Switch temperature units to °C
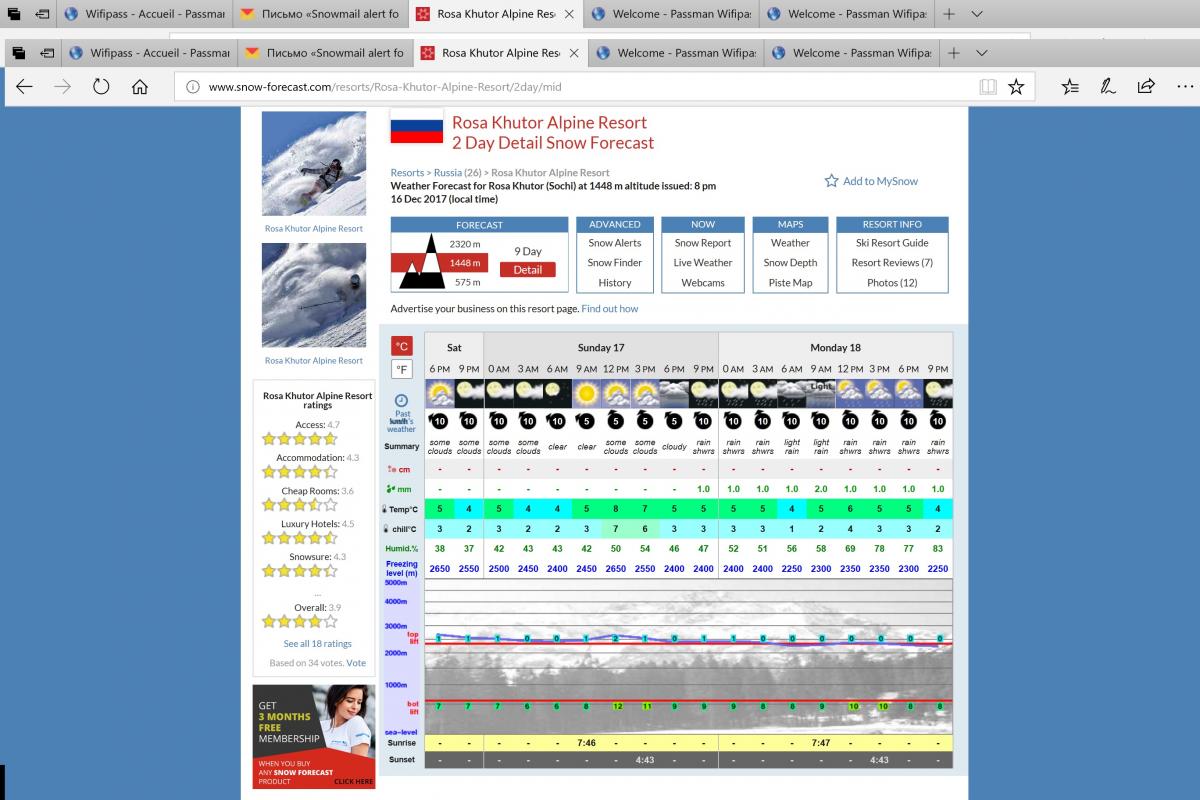The height and width of the screenshot is (800, 1200). [x=402, y=347]
